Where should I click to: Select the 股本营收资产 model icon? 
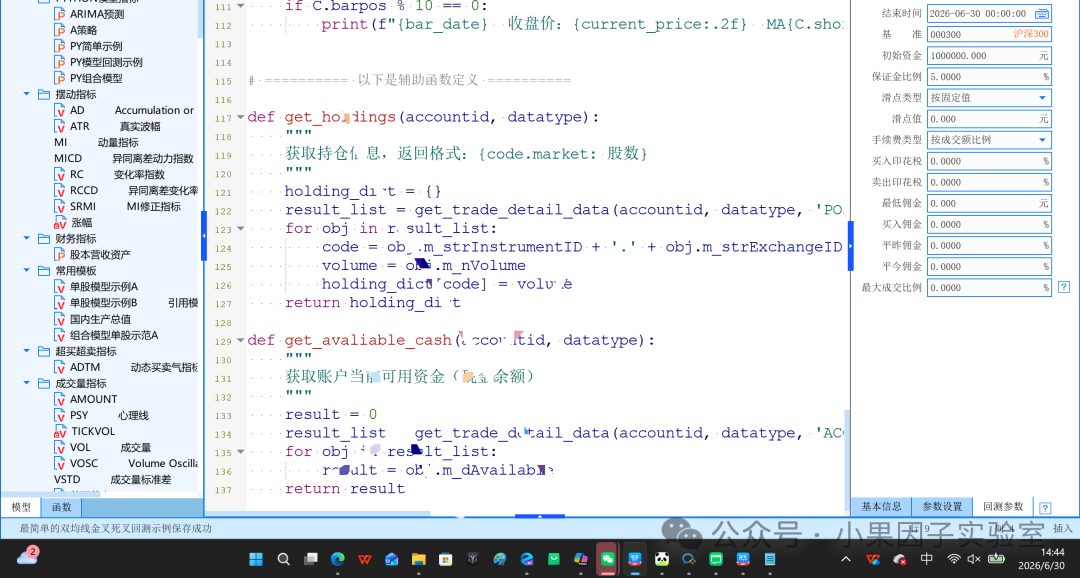pyautogui.click(x=60, y=255)
